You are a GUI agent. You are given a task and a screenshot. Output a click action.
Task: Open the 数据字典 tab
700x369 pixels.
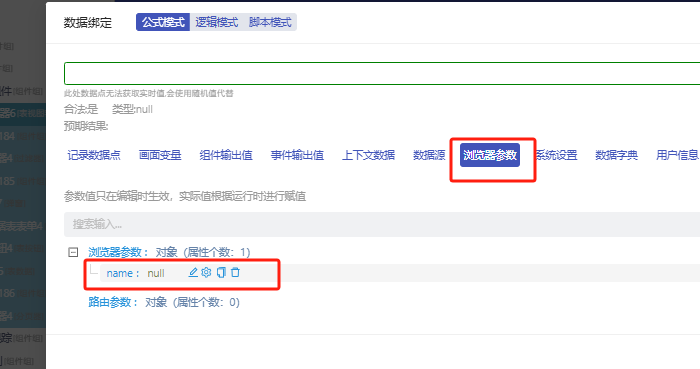click(x=616, y=155)
